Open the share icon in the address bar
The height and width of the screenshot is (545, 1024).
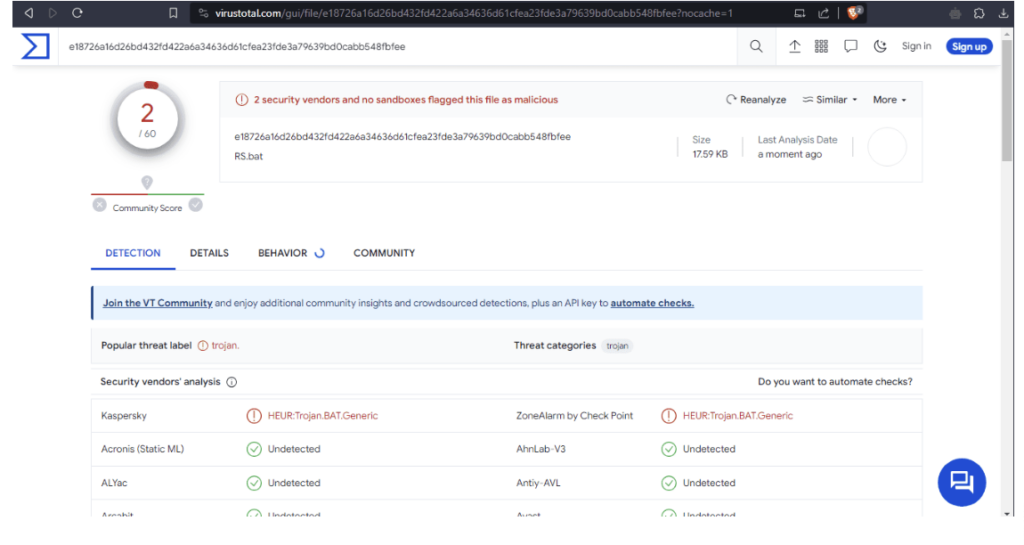click(824, 13)
